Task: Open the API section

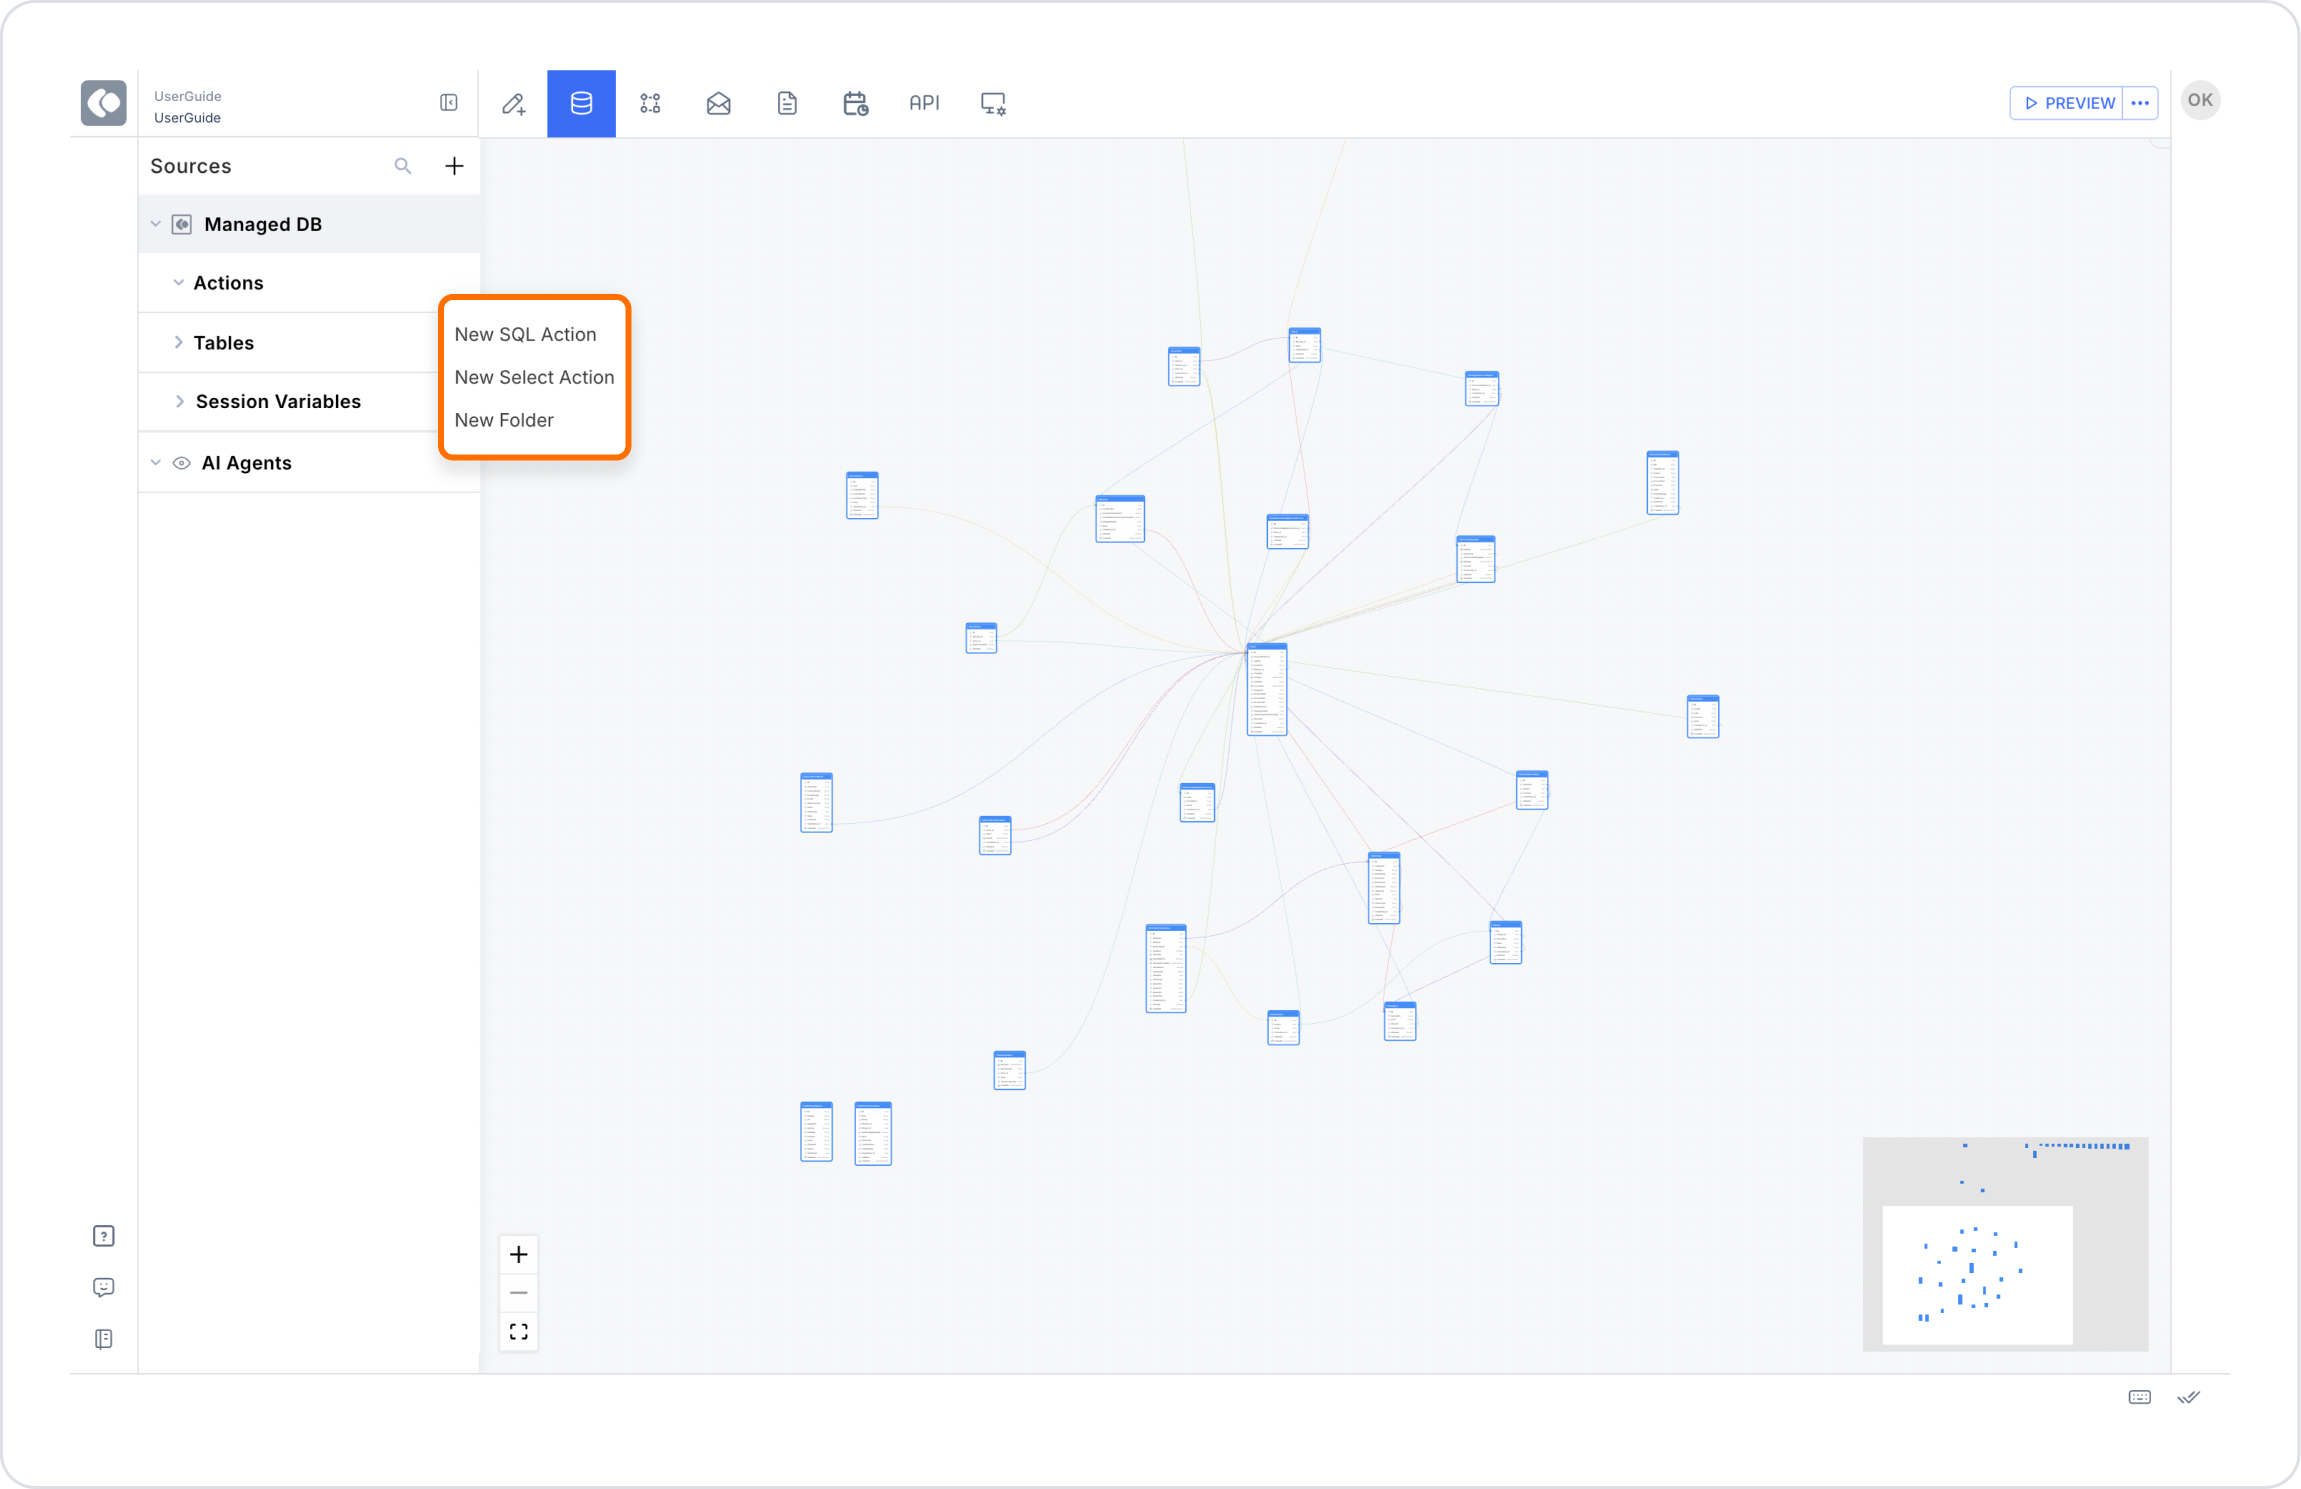Action: tap(924, 103)
